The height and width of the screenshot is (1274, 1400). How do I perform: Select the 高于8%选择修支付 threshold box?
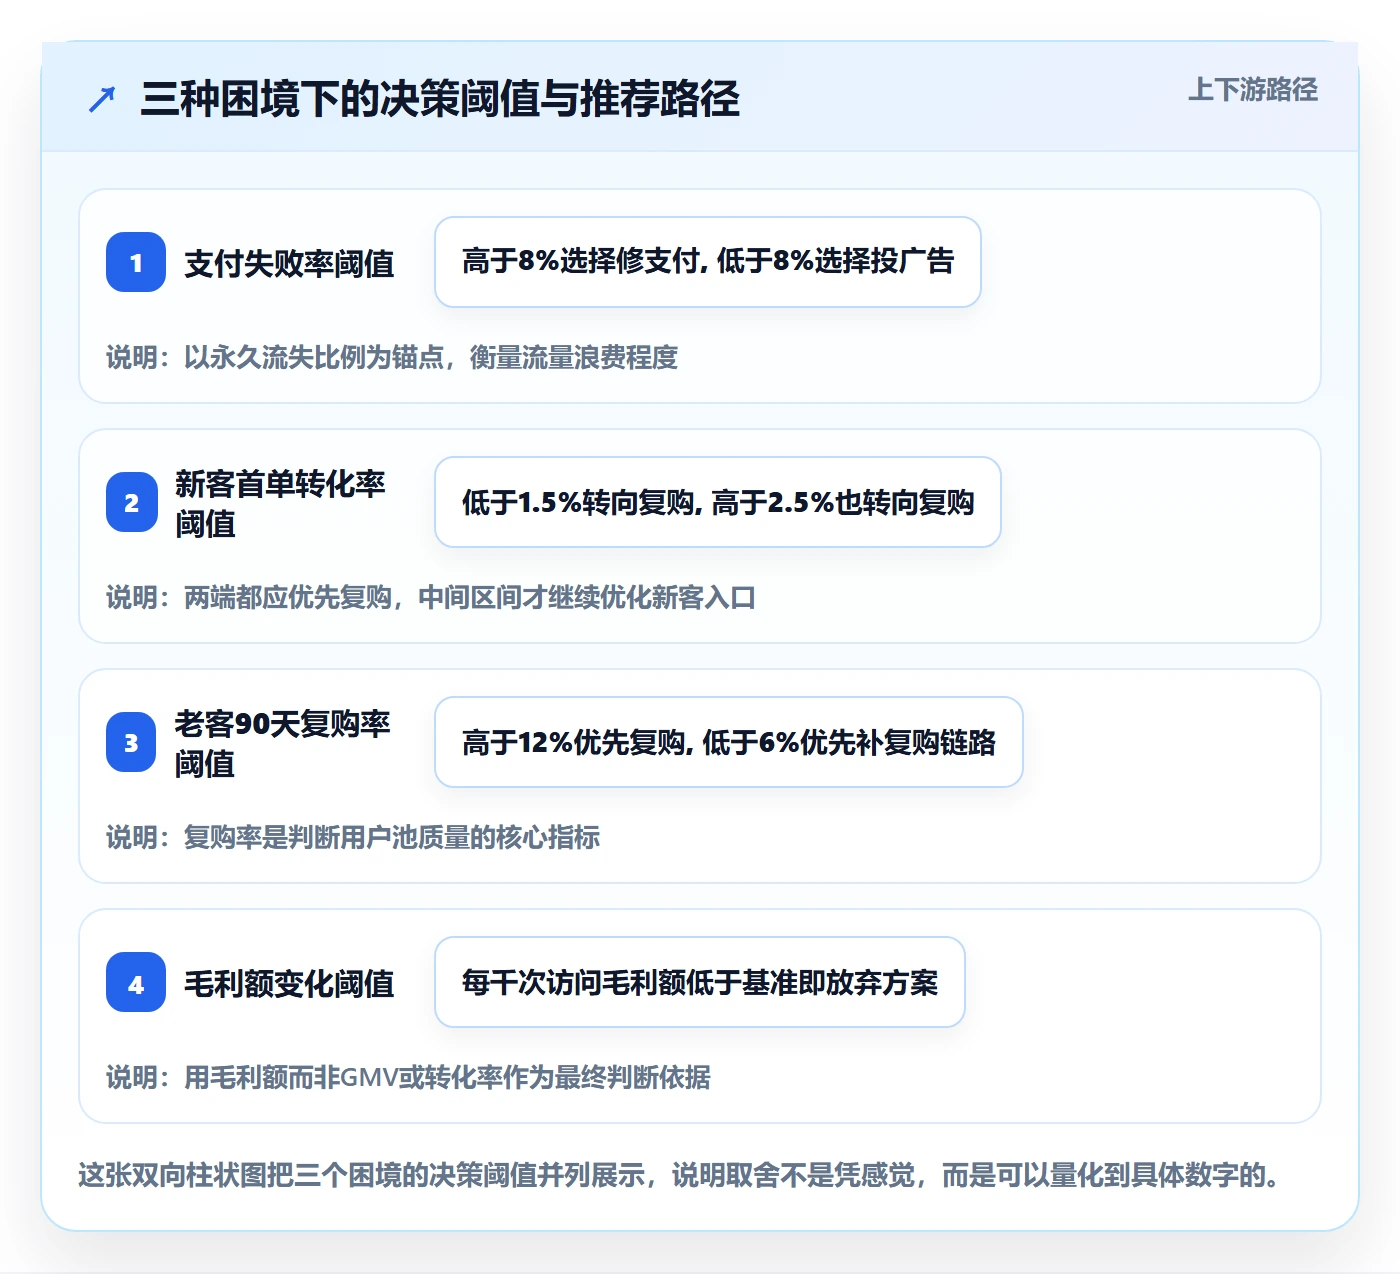click(708, 262)
